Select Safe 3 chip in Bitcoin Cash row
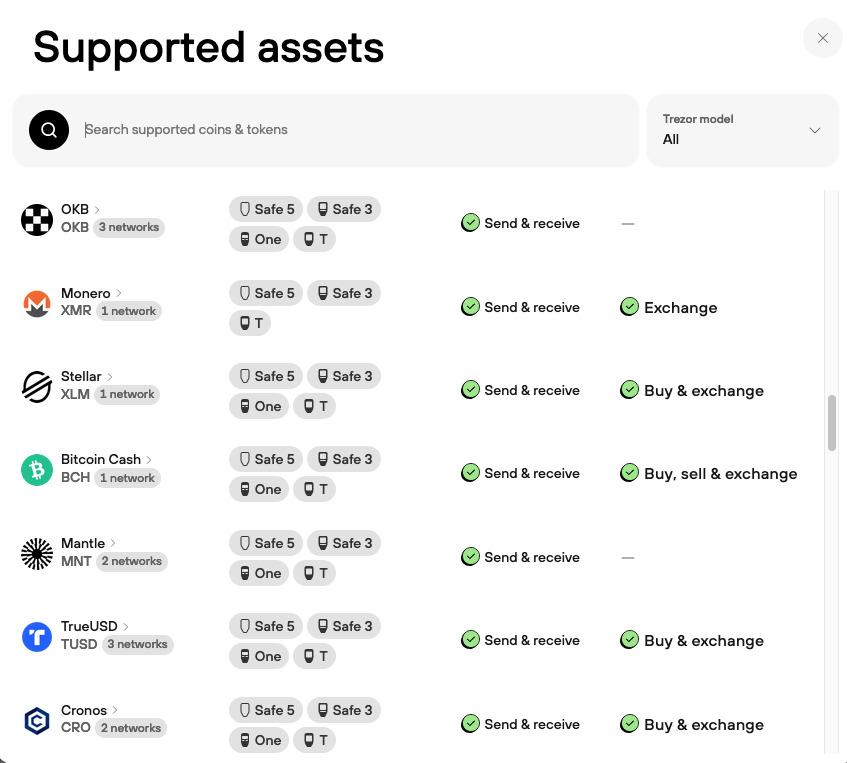 click(344, 459)
